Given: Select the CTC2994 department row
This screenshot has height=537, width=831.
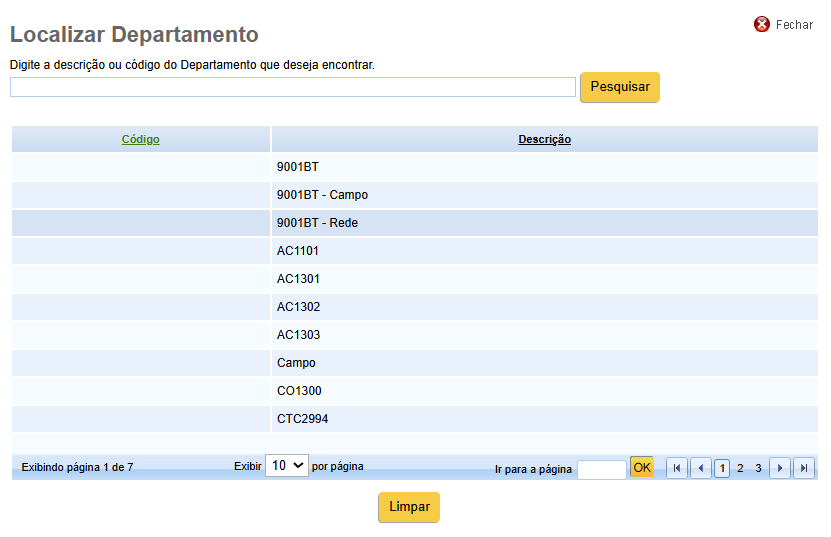Looking at the screenshot, I should coord(414,419).
